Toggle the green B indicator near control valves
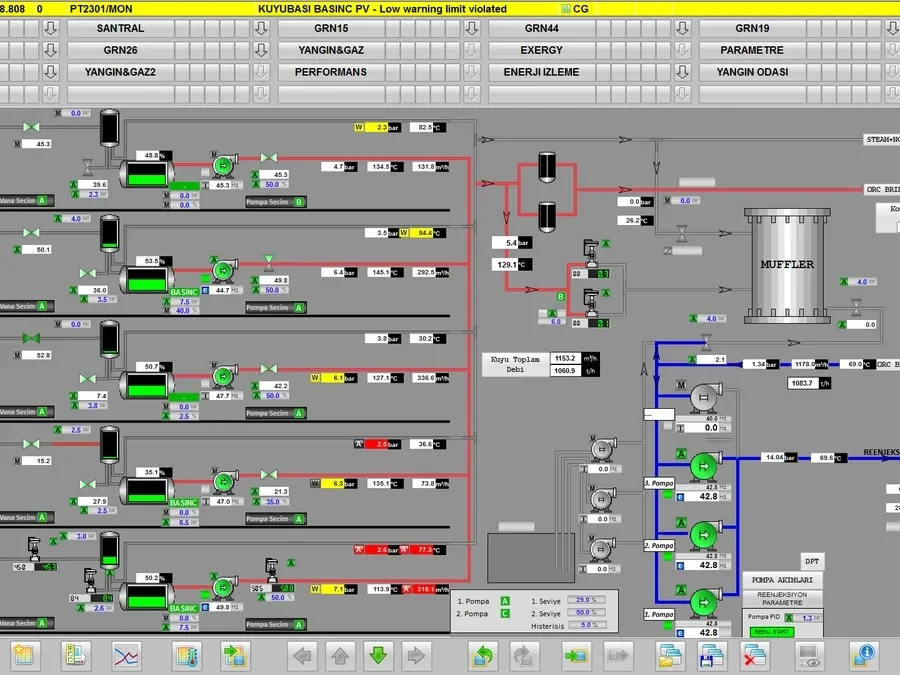This screenshot has width=900, height=675. coord(561,297)
